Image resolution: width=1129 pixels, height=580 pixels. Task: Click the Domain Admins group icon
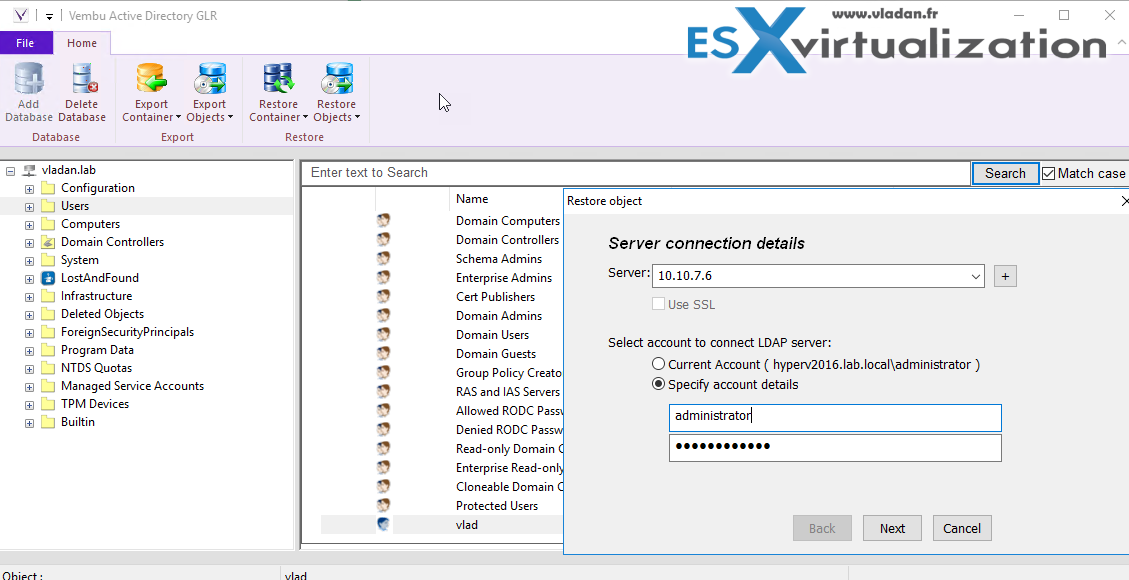point(383,315)
